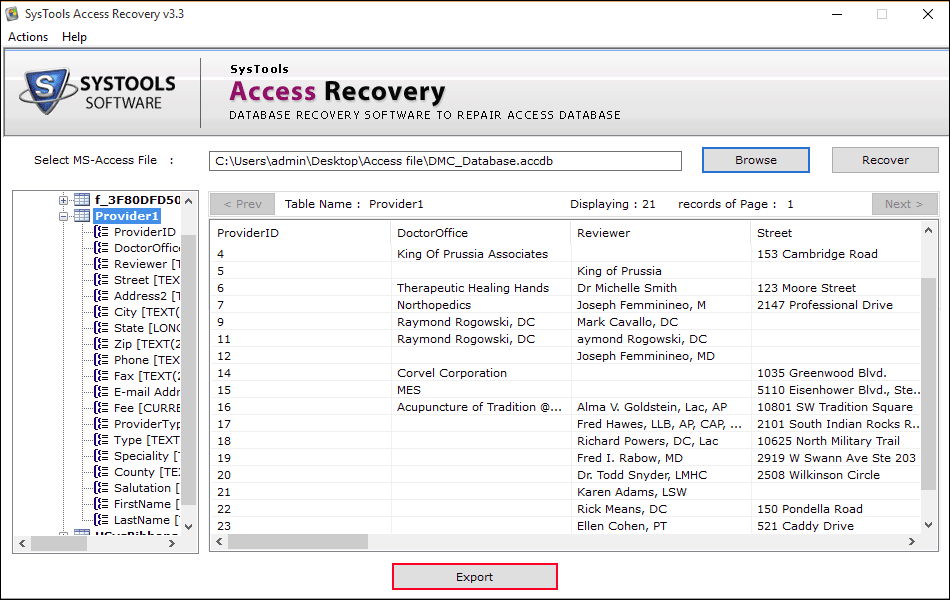The height and width of the screenshot is (600, 950).
Task: Click the data grid scroll right arrow
Action: (912, 541)
